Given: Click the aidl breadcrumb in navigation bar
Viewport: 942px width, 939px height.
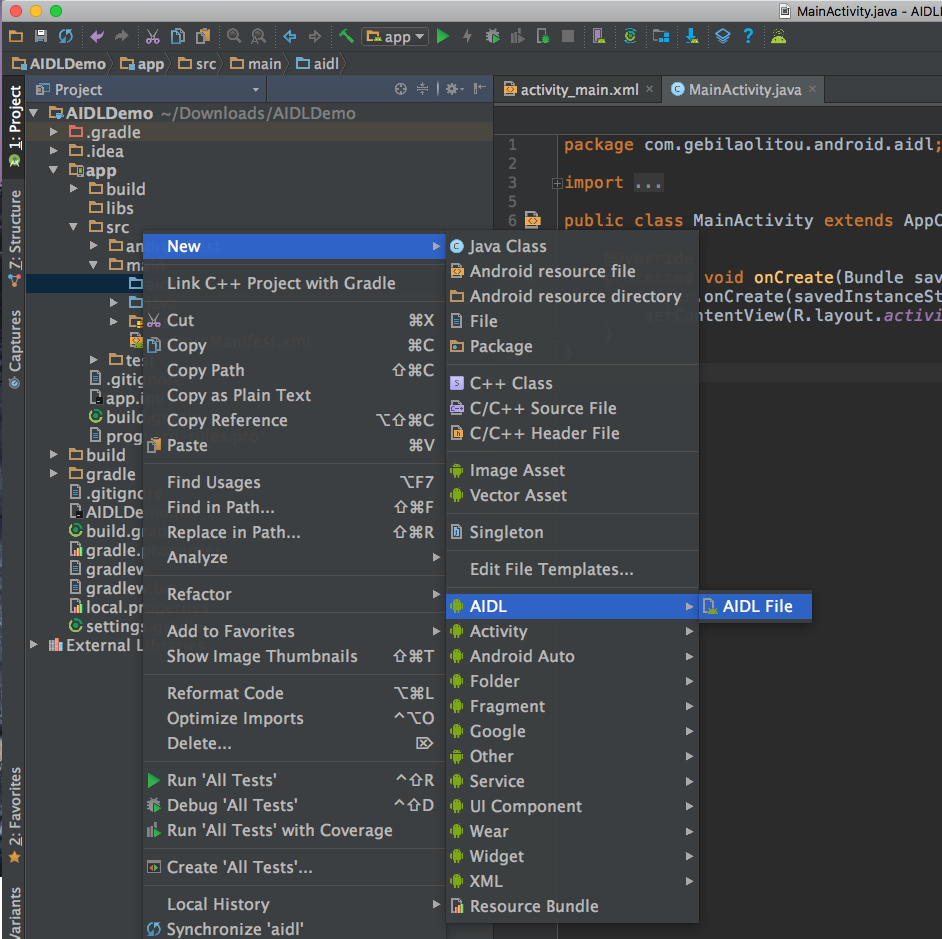Looking at the screenshot, I should [318, 64].
